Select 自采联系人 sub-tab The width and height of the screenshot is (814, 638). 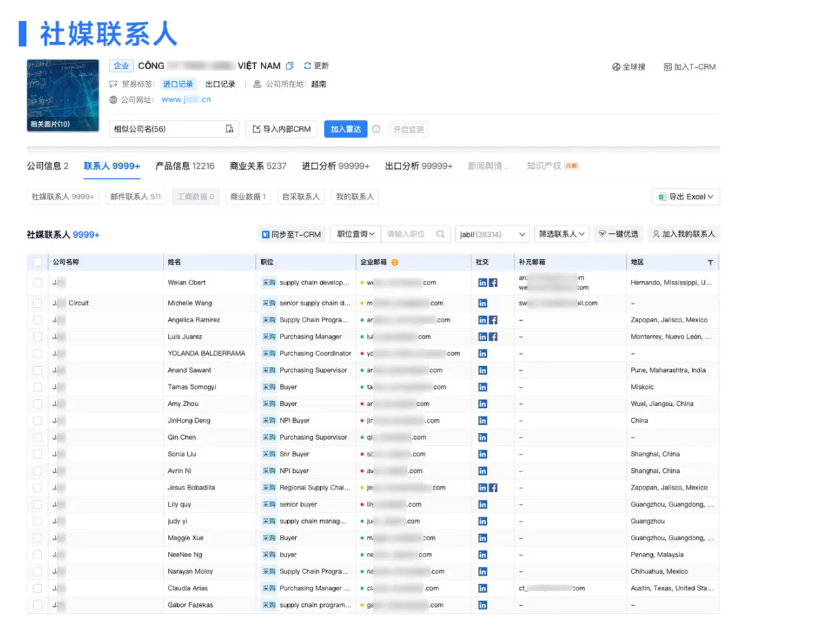301,197
